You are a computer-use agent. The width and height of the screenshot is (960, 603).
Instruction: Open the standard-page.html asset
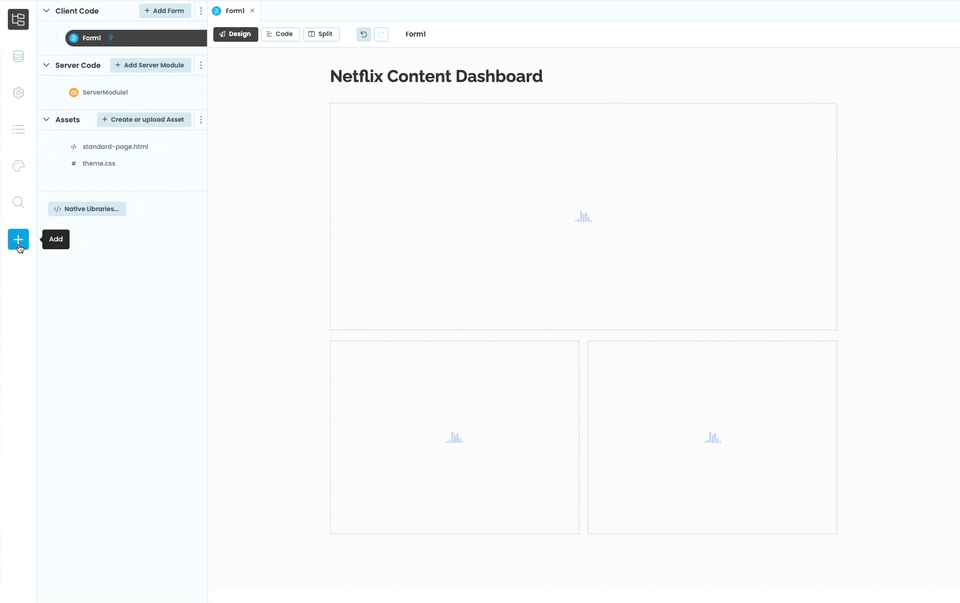115,147
